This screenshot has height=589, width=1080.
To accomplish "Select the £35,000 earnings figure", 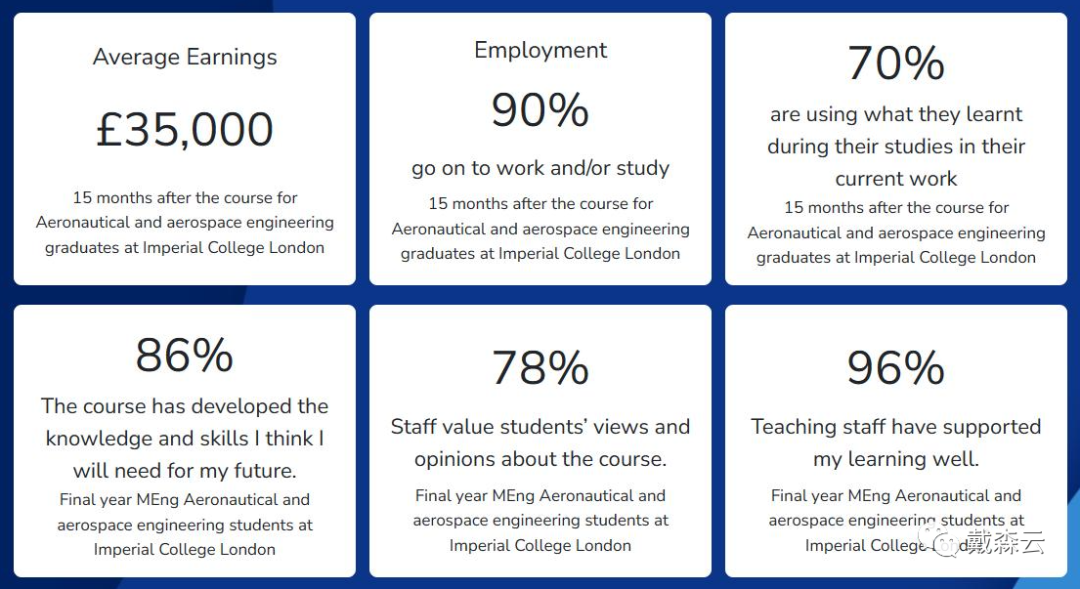I will click(x=185, y=129).
